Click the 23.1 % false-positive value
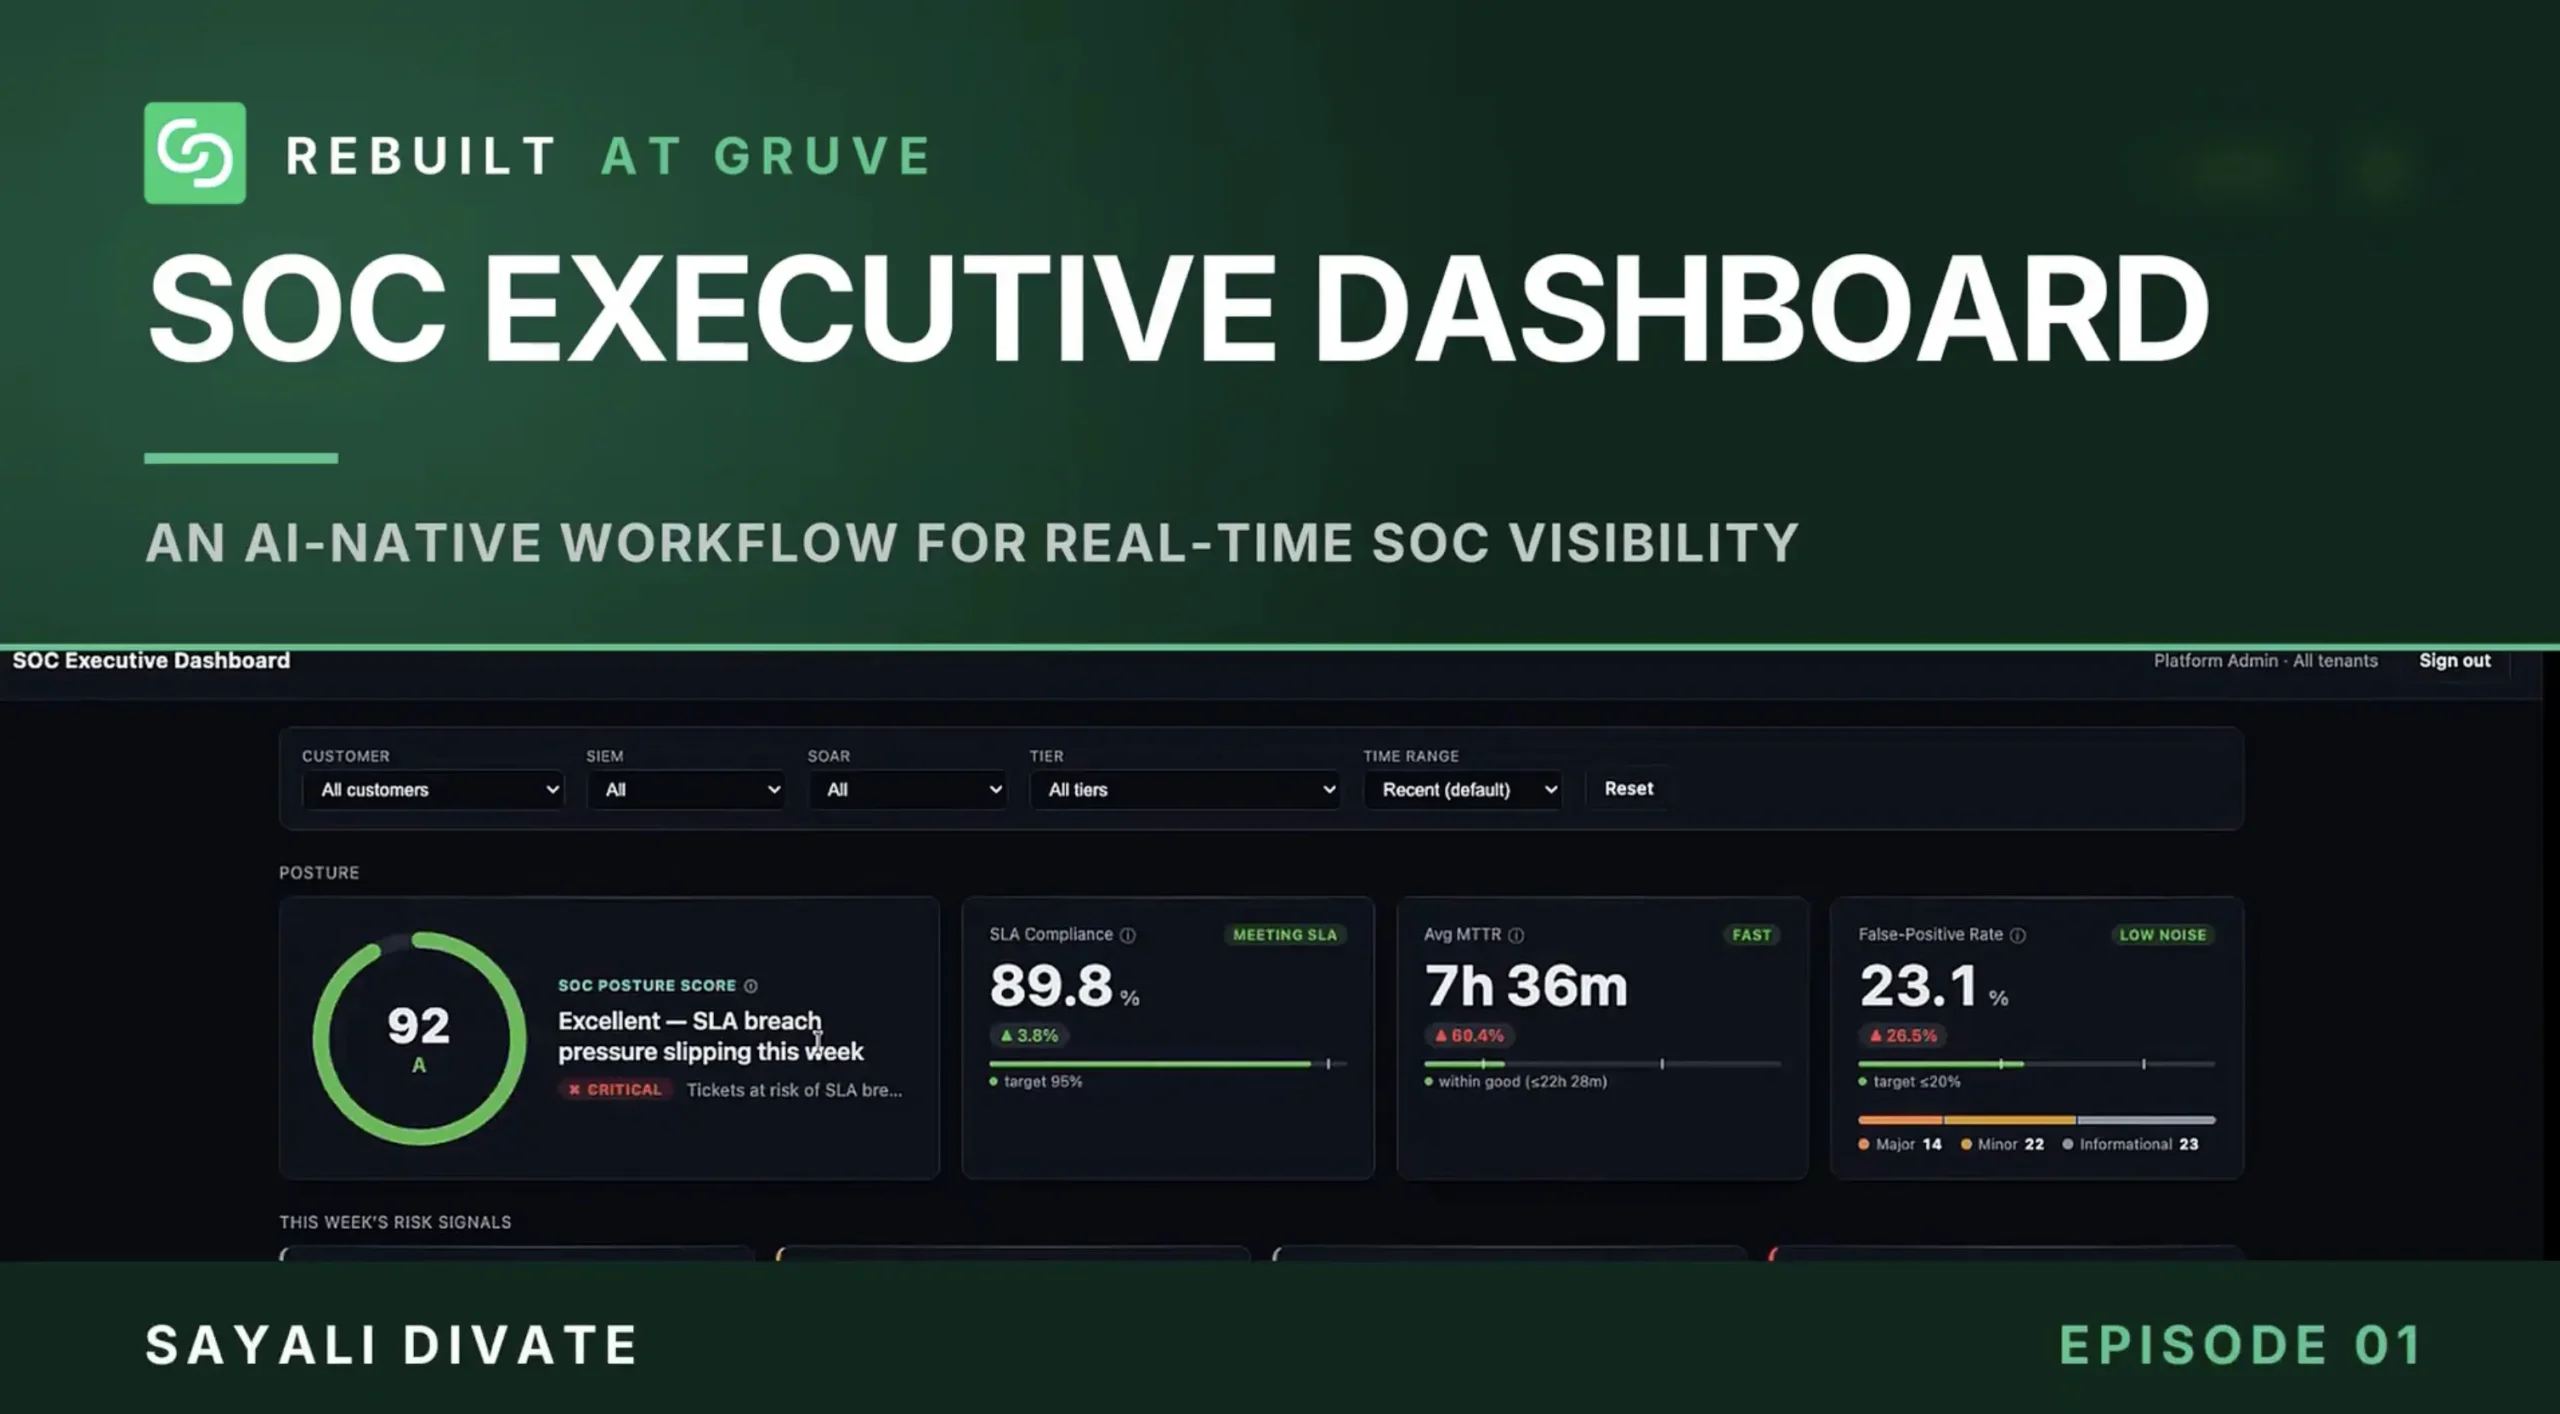Image resolution: width=2560 pixels, height=1414 pixels. click(1934, 986)
